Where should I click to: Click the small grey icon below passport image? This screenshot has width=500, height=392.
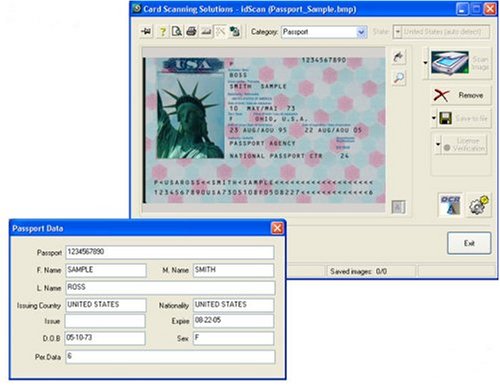[x=398, y=207]
